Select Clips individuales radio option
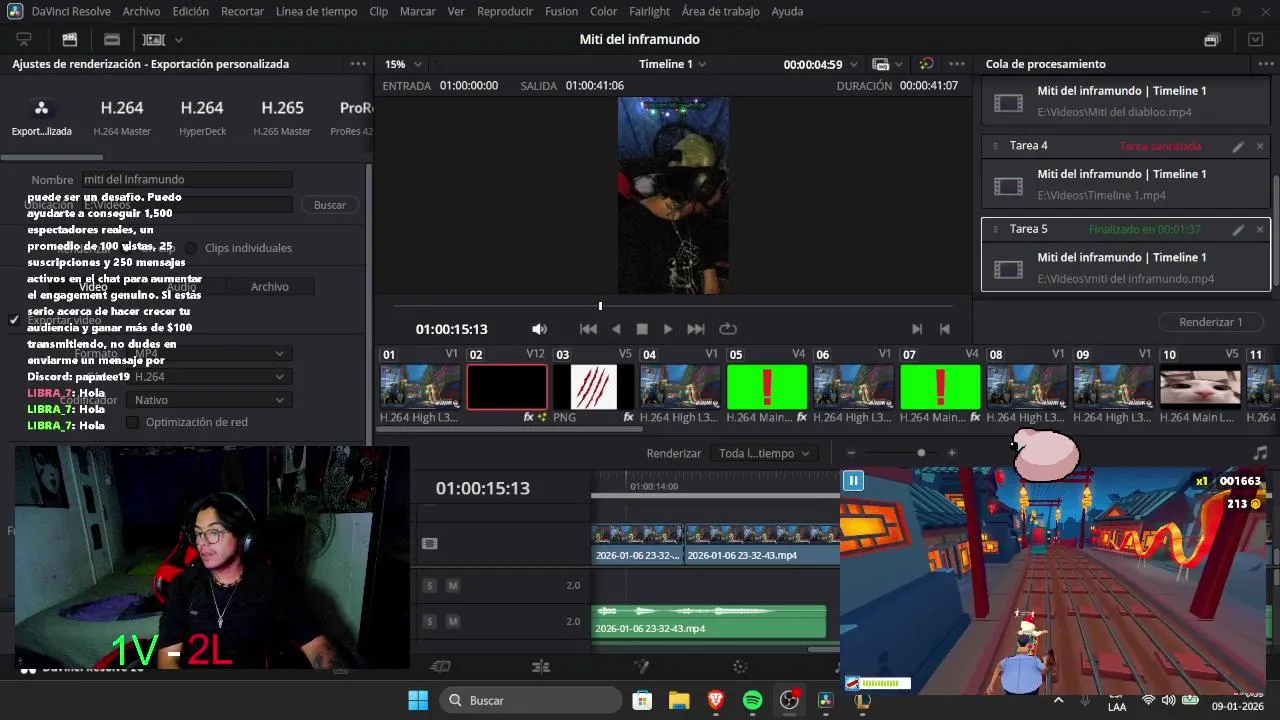Image resolution: width=1280 pixels, height=720 pixels. (190, 248)
